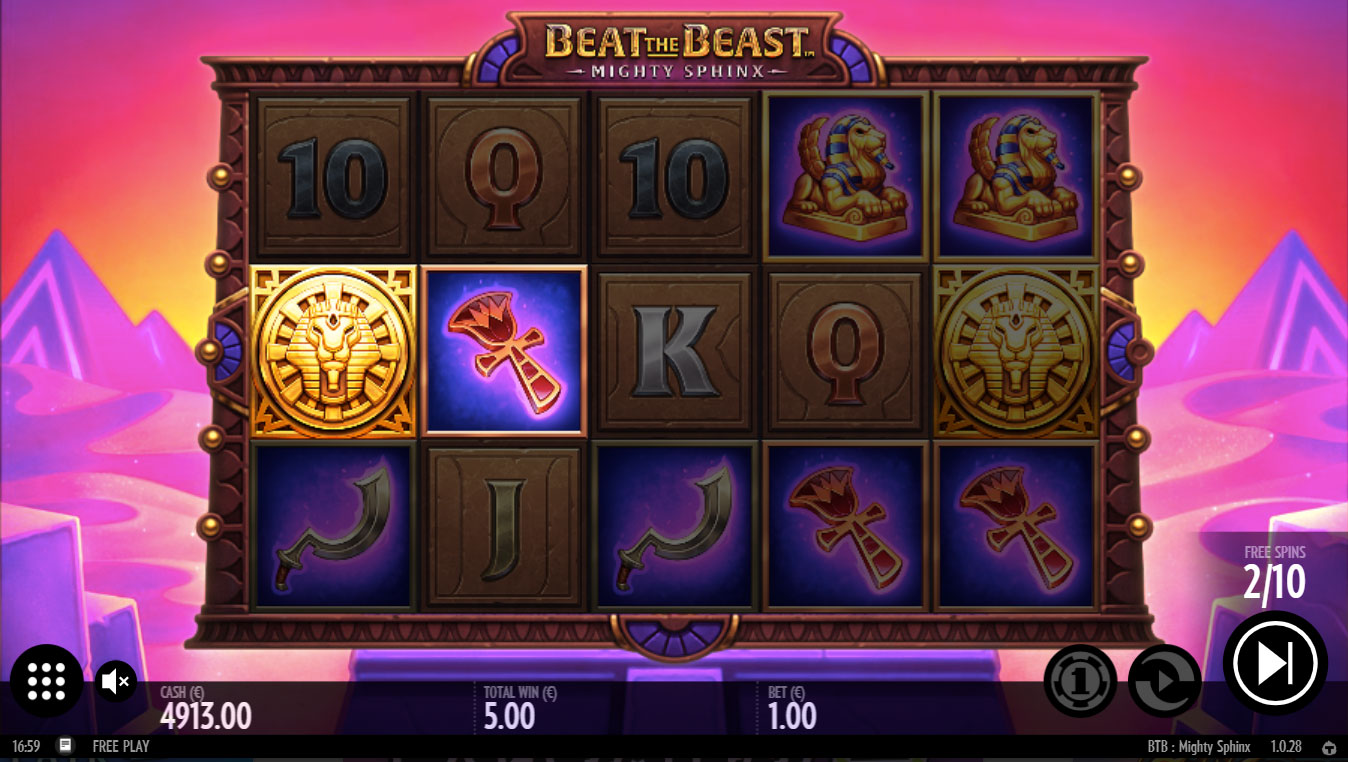The width and height of the screenshot is (1348, 762).
Task: Click the Free Spins 2/10 counter
Action: pyautogui.click(x=1274, y=574)
